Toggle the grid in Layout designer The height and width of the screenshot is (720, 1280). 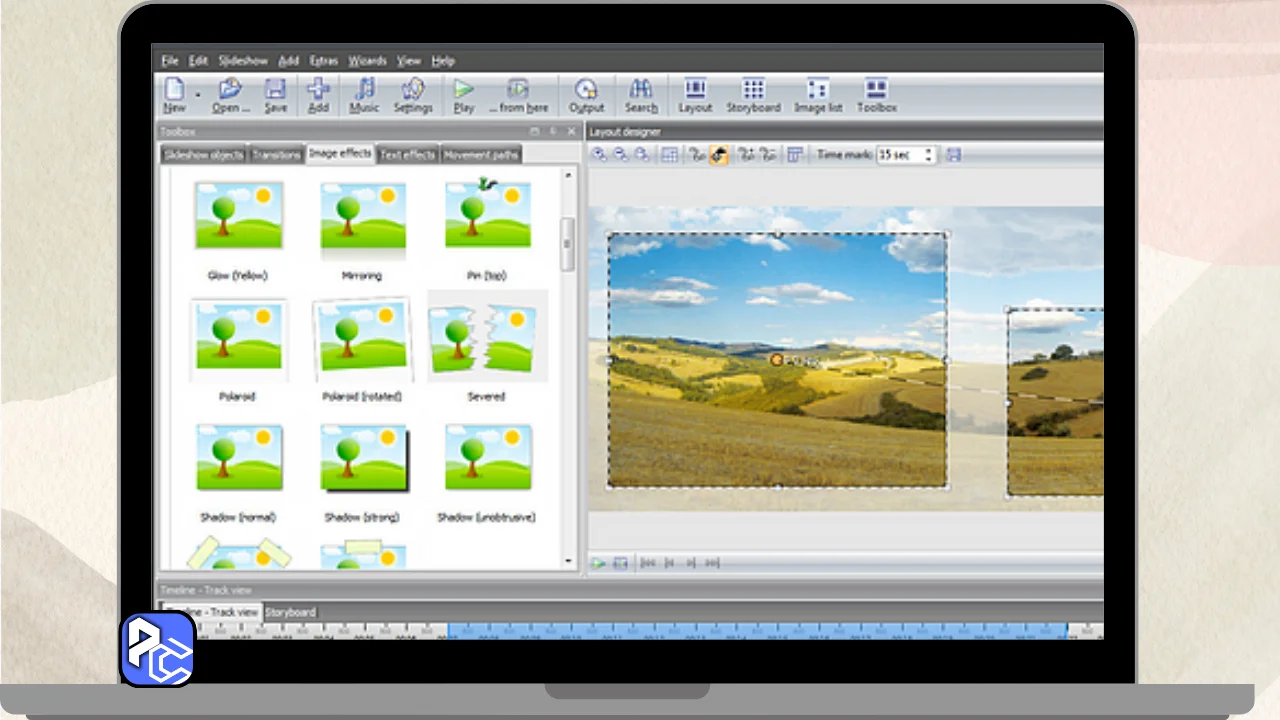pyautogui.click(x=670, y=155)
